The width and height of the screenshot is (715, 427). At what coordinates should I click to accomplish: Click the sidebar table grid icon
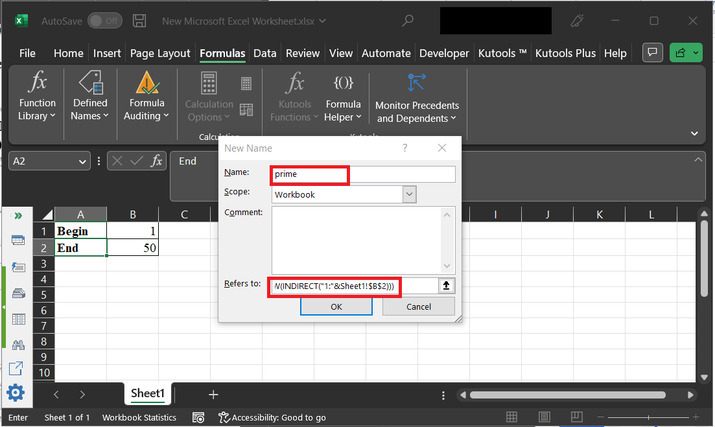point(18,319)
